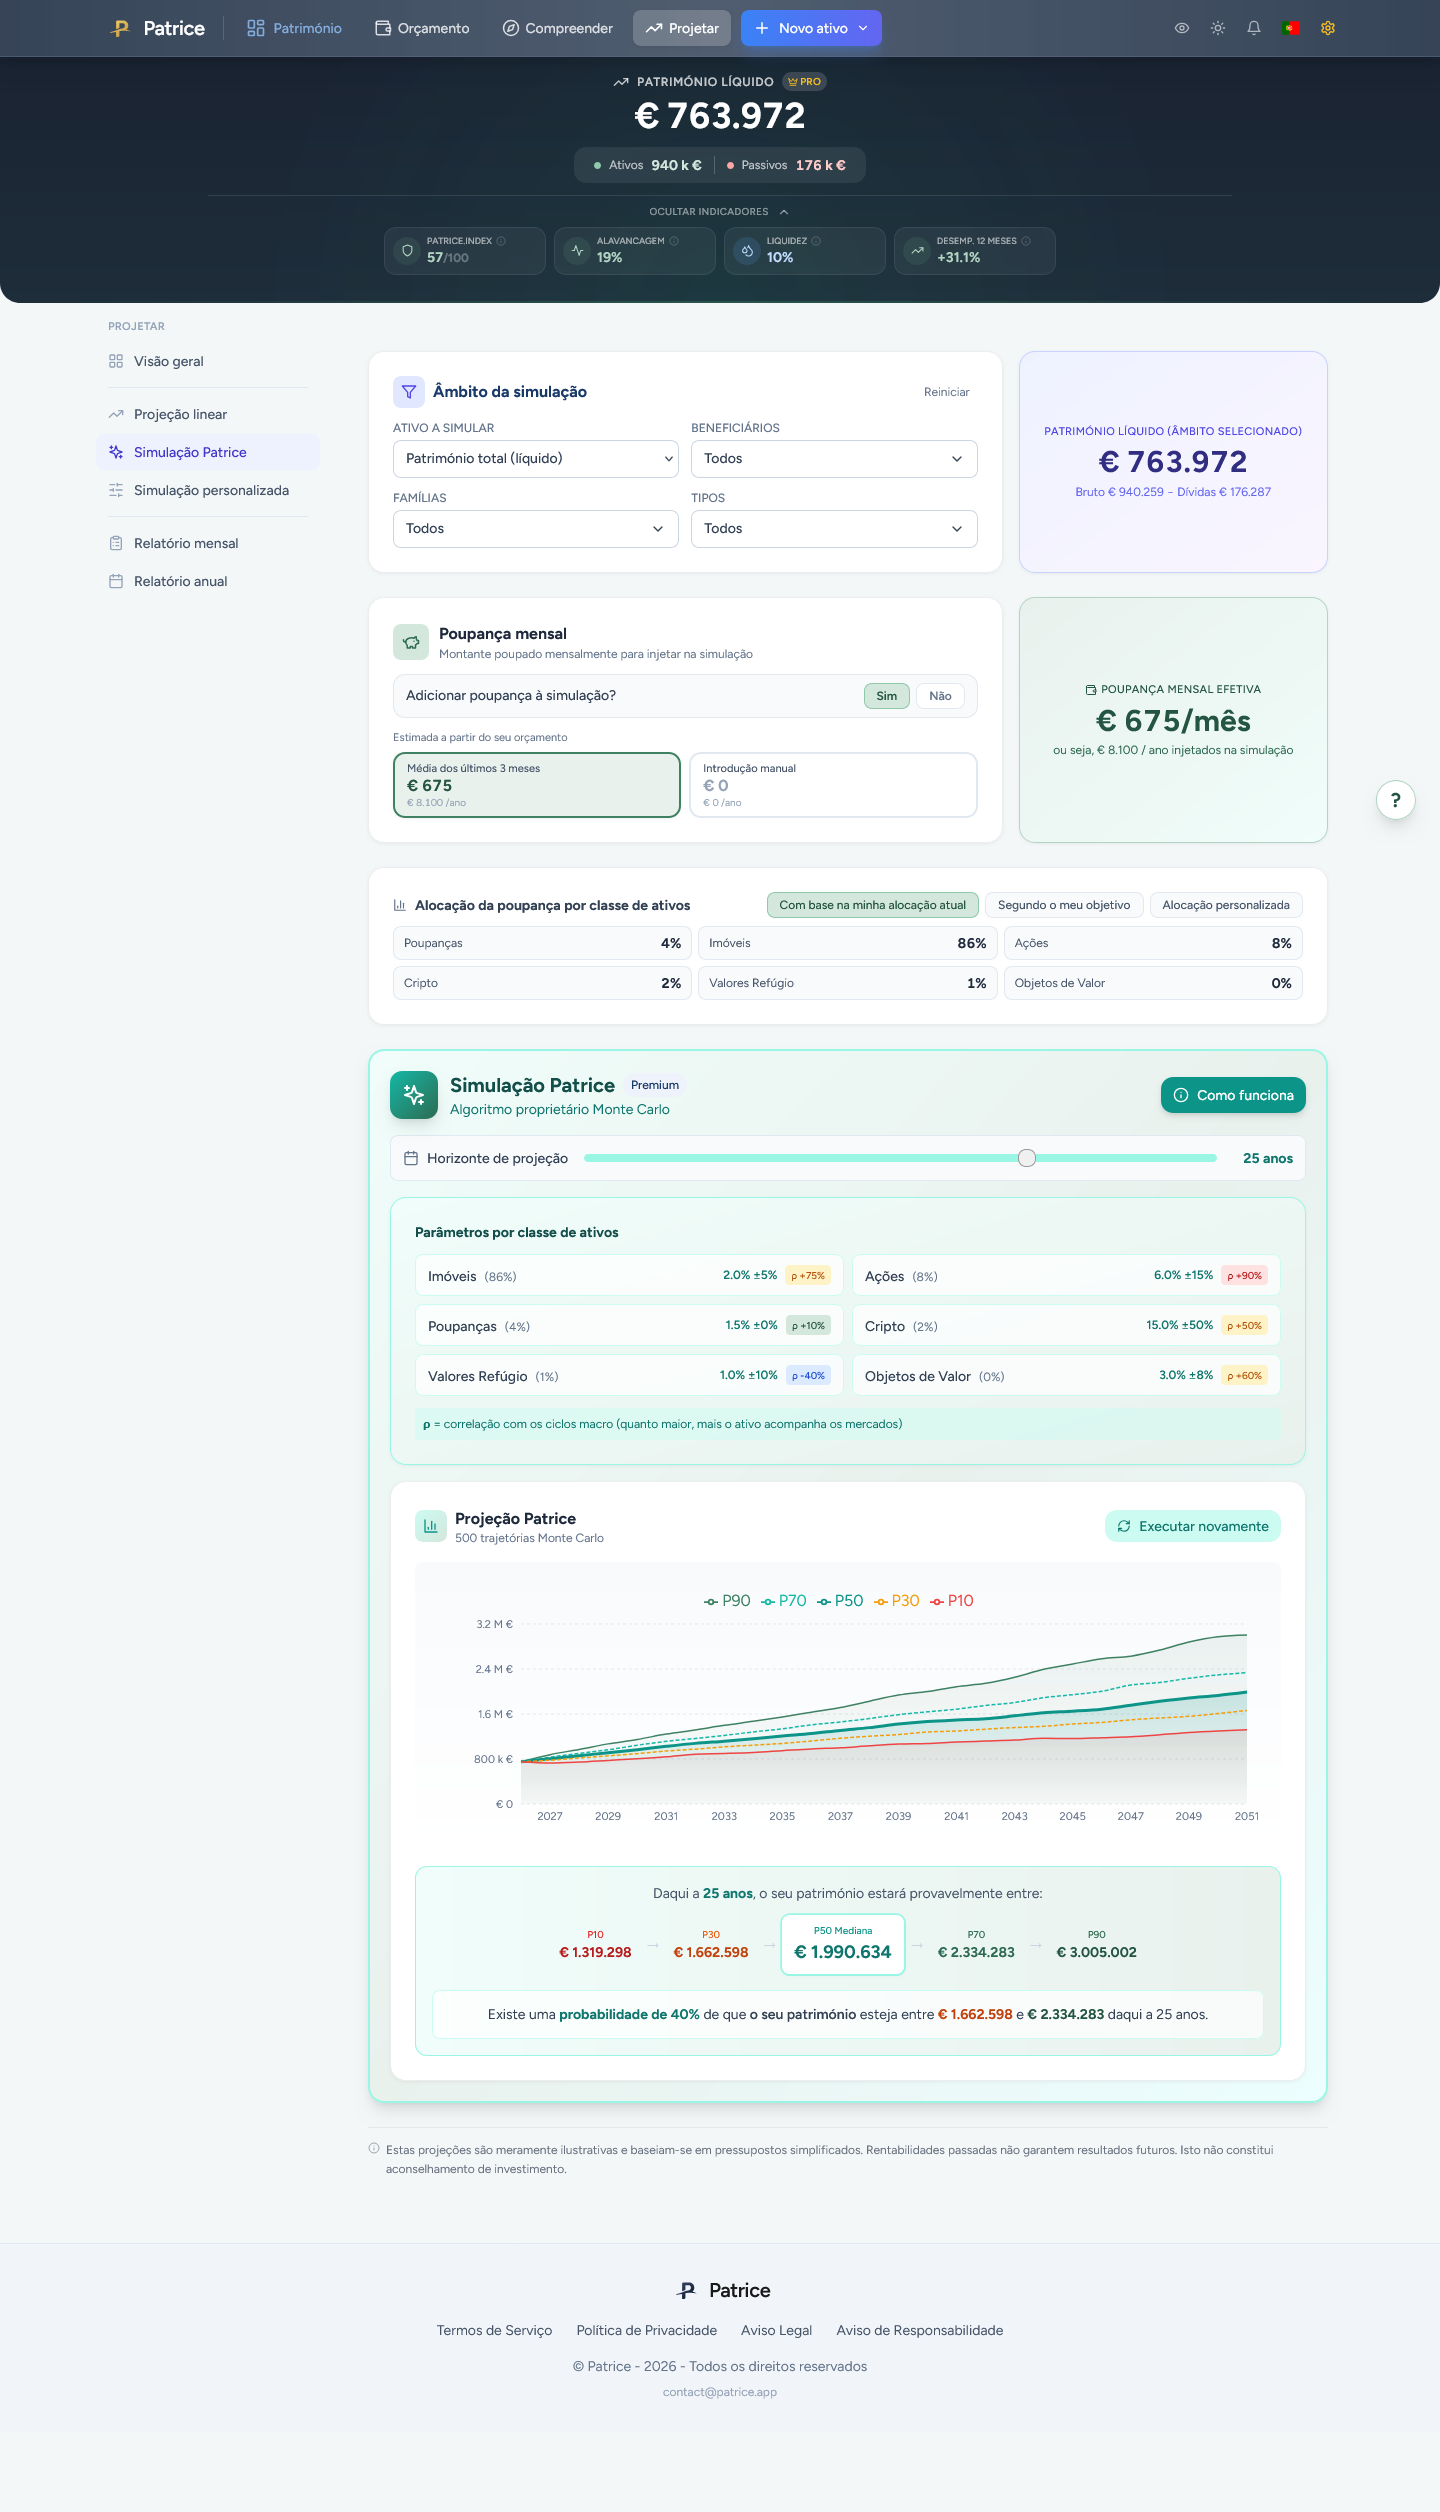Expand Novo ativo button chevron

pyautogui.click(x=863, y=28)
